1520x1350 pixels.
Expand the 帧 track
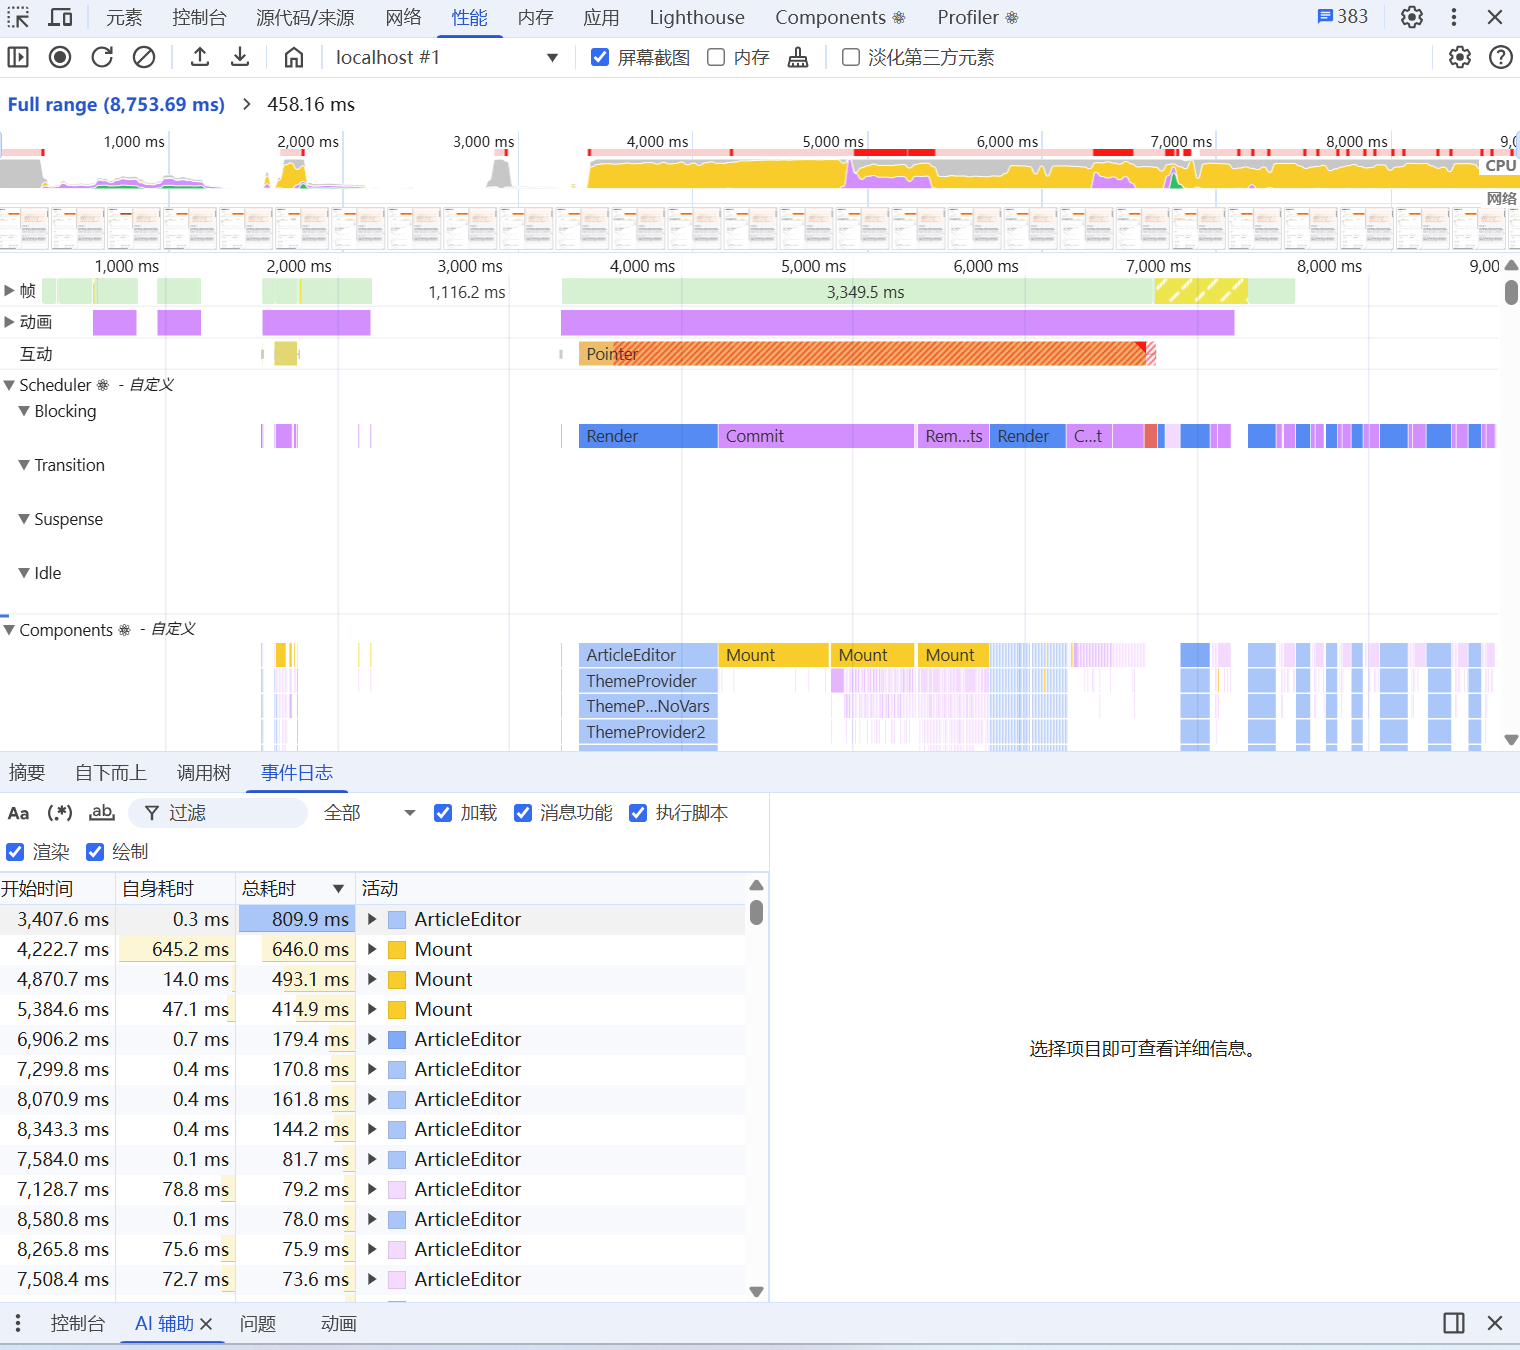coord(9,291)
